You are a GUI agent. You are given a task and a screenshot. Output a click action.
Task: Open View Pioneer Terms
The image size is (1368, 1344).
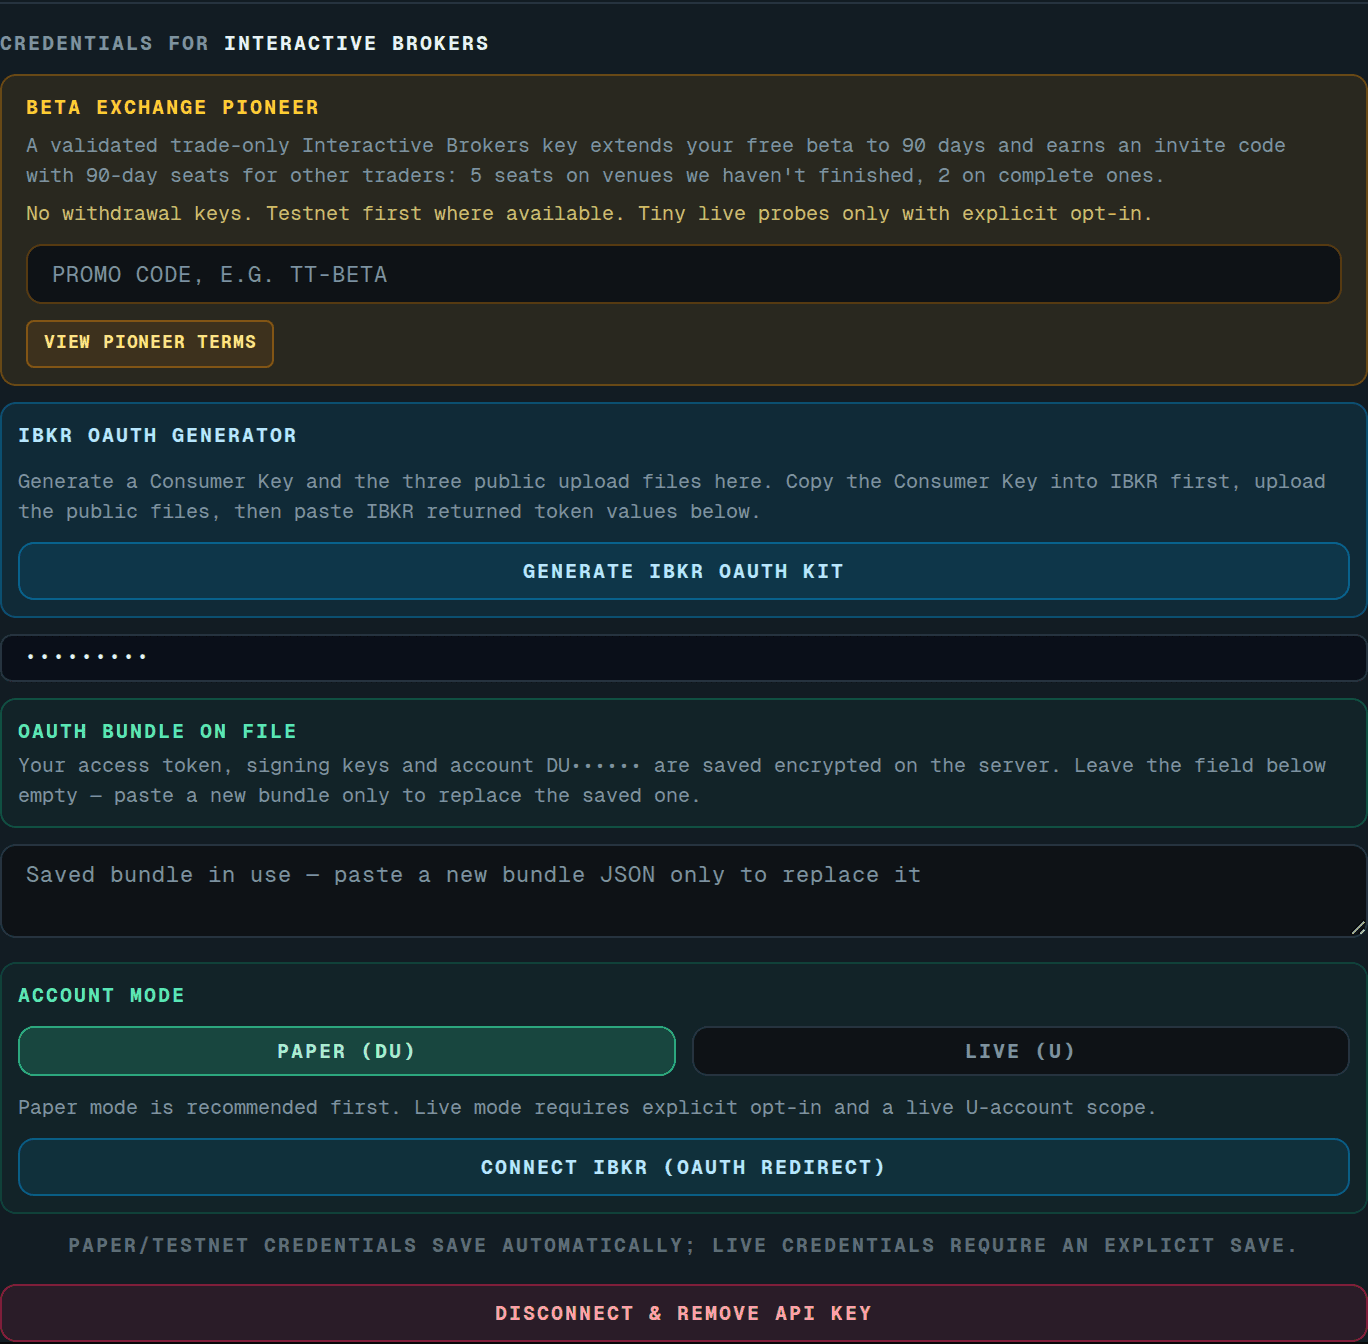pos(150,343)
